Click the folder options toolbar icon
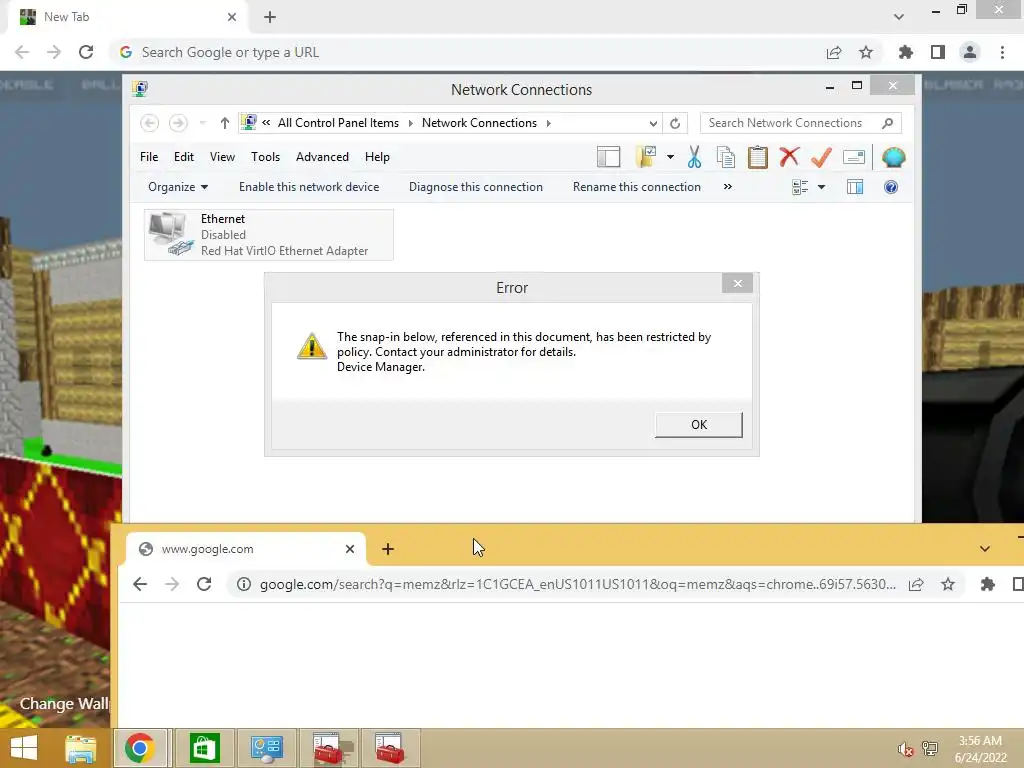Image resolution: width=1024 pixels, height=768 pixels. pos(646,157)
